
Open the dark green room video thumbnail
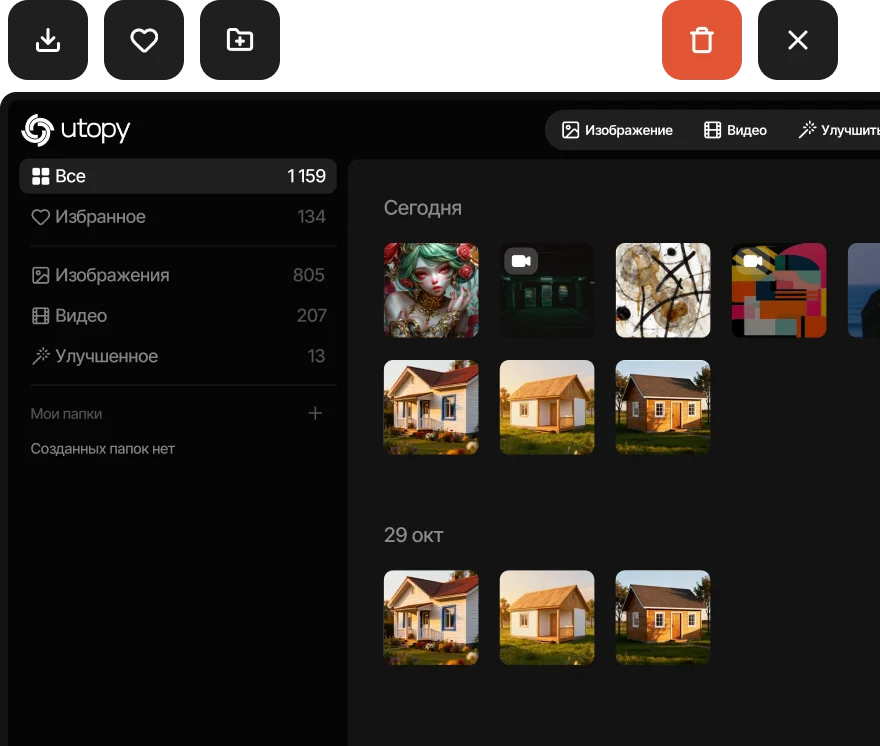(547, 290)
